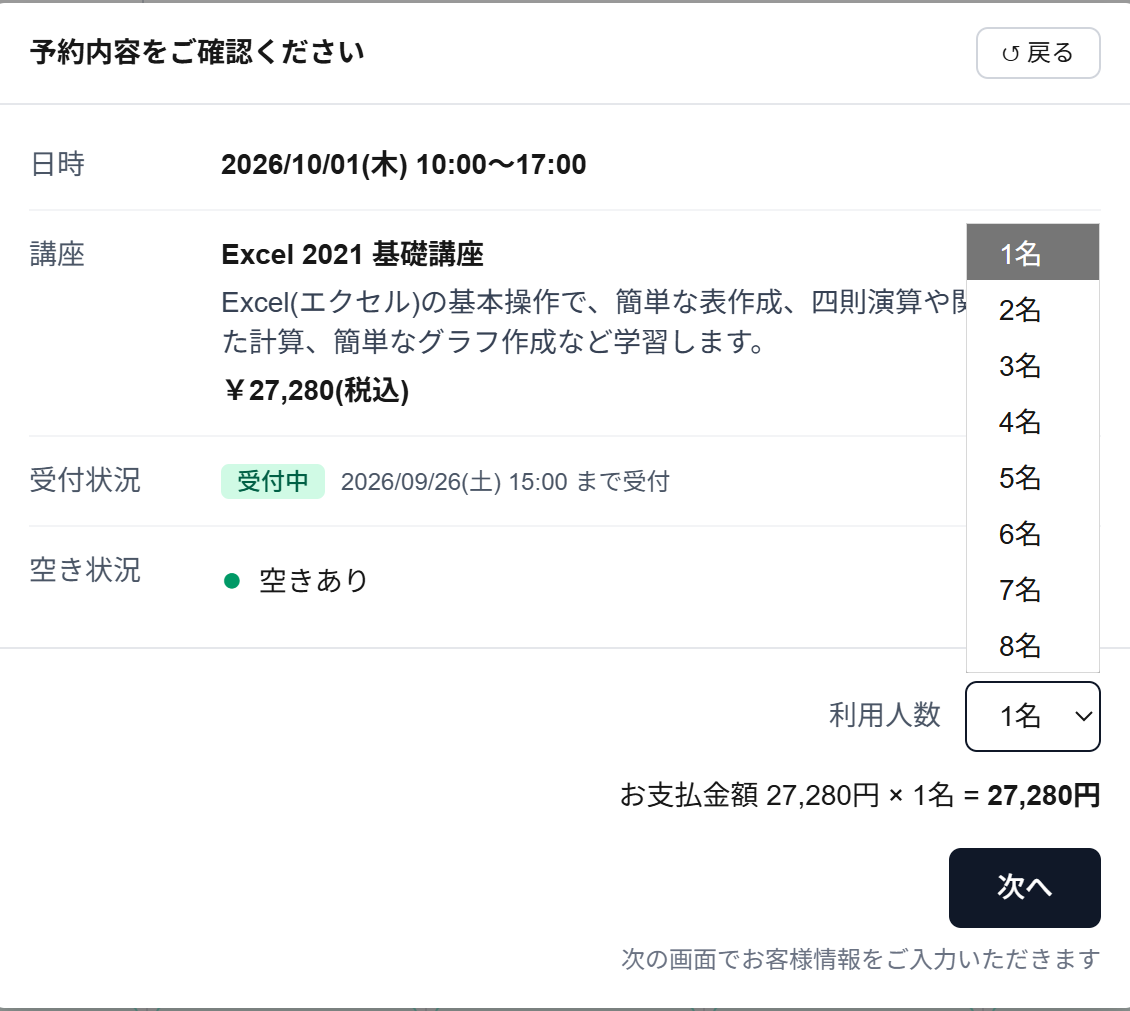Choose 8名 from the list
This screenshot has height=1011, width=1130.
1033,646
